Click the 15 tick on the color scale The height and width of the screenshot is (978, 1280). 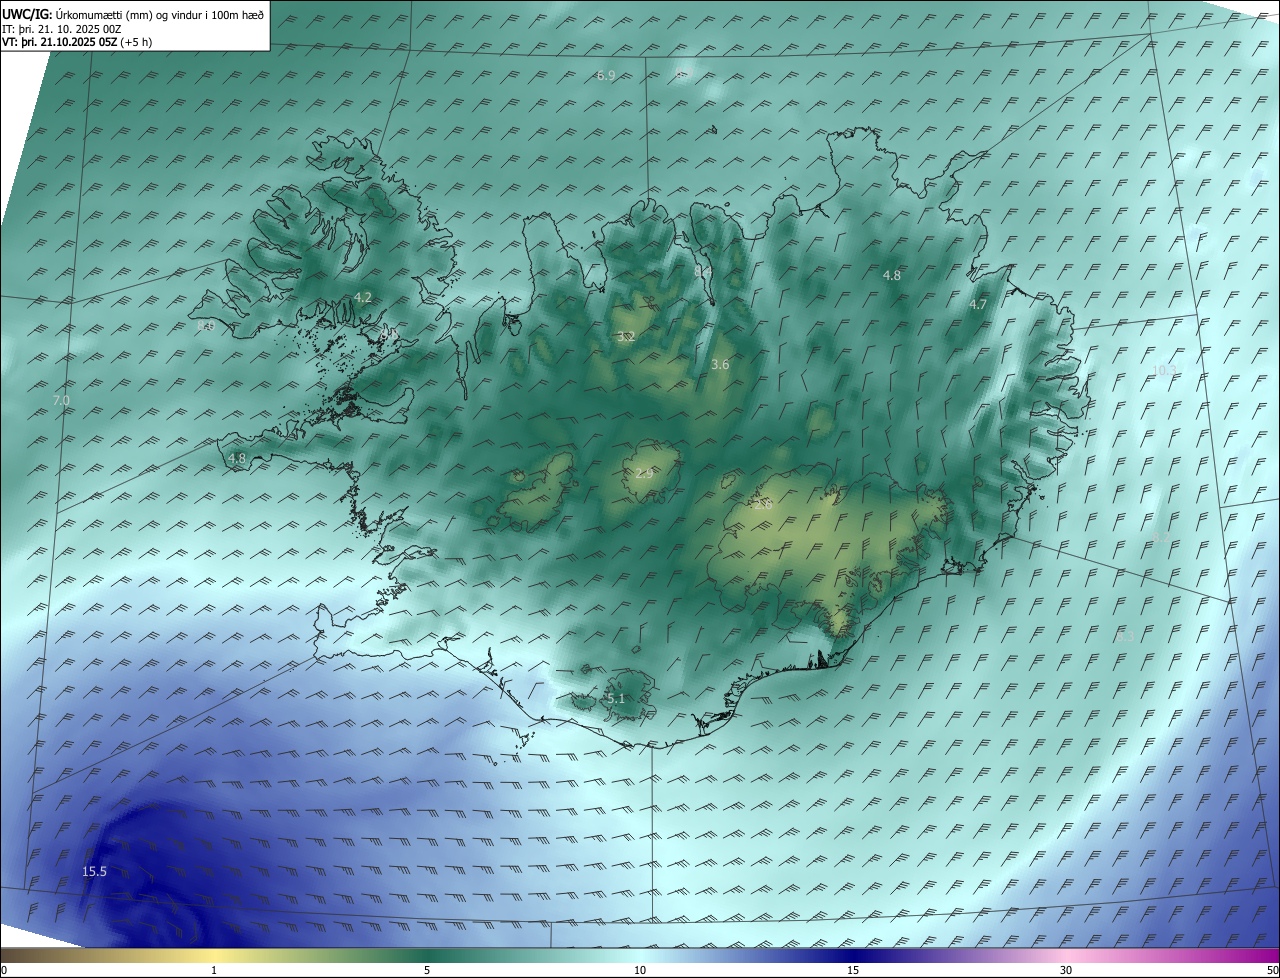pos(853,970)
